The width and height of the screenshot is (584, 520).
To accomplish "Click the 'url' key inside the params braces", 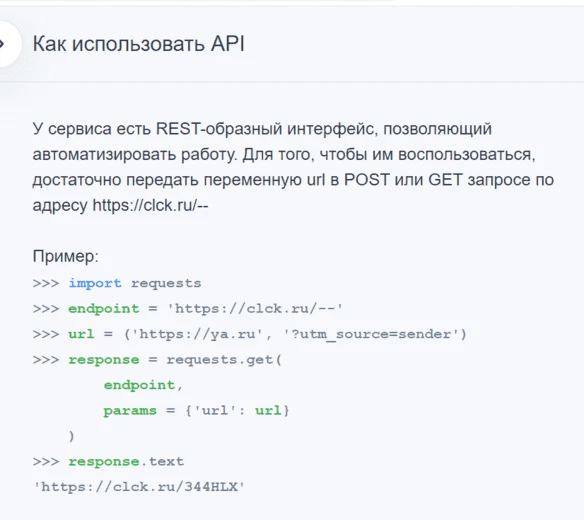I will [x=215, y=410].
